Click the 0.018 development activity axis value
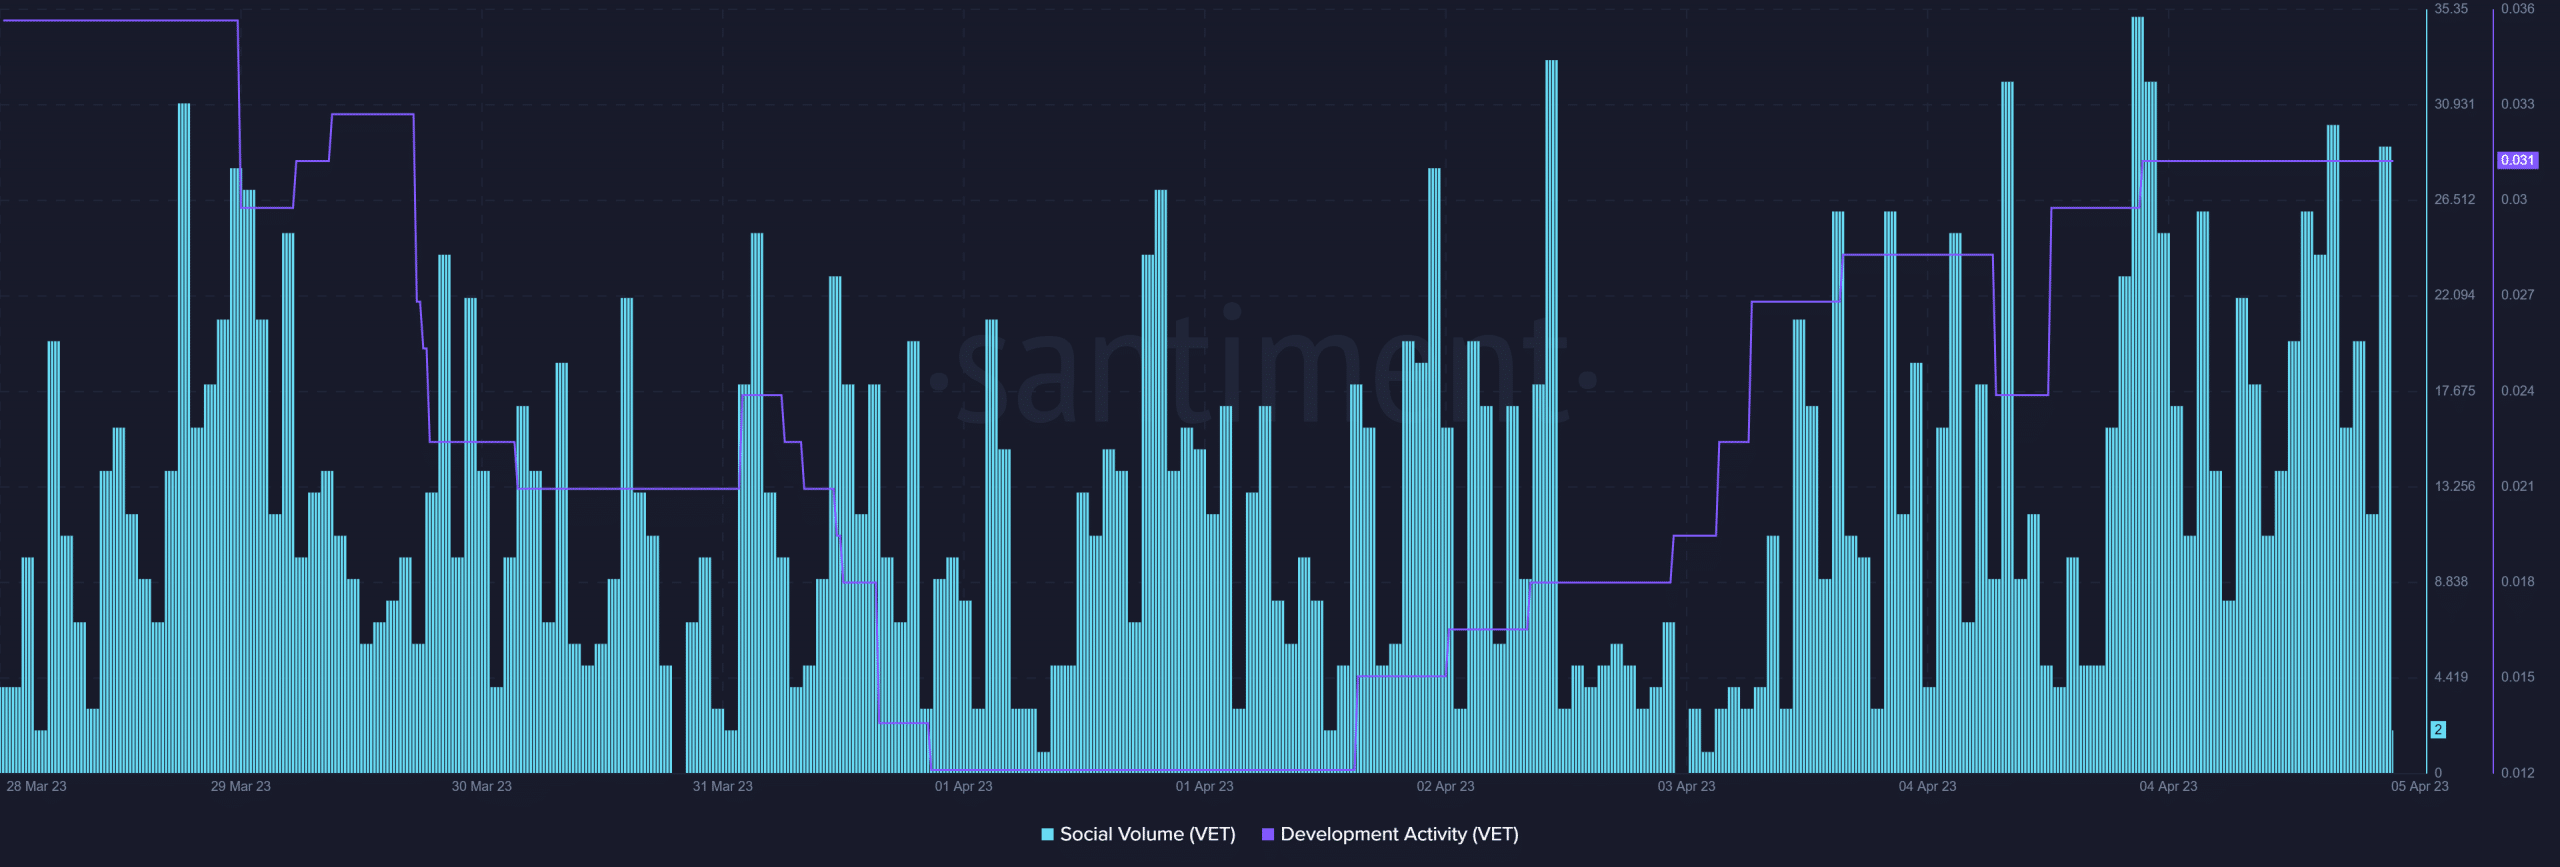2560x867 pixels. (2517, 582)
